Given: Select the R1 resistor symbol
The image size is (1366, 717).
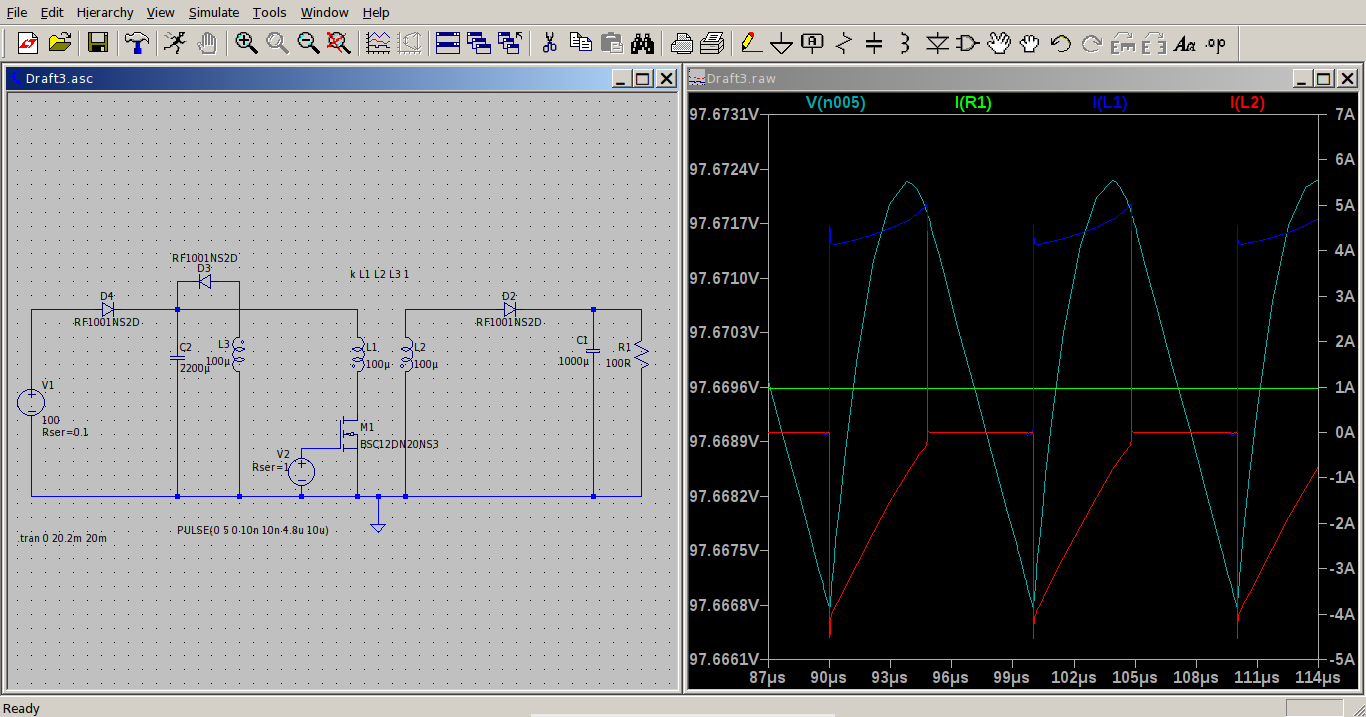Looking at the screenshot, I should pyautogui.click(x=640, y=355).
